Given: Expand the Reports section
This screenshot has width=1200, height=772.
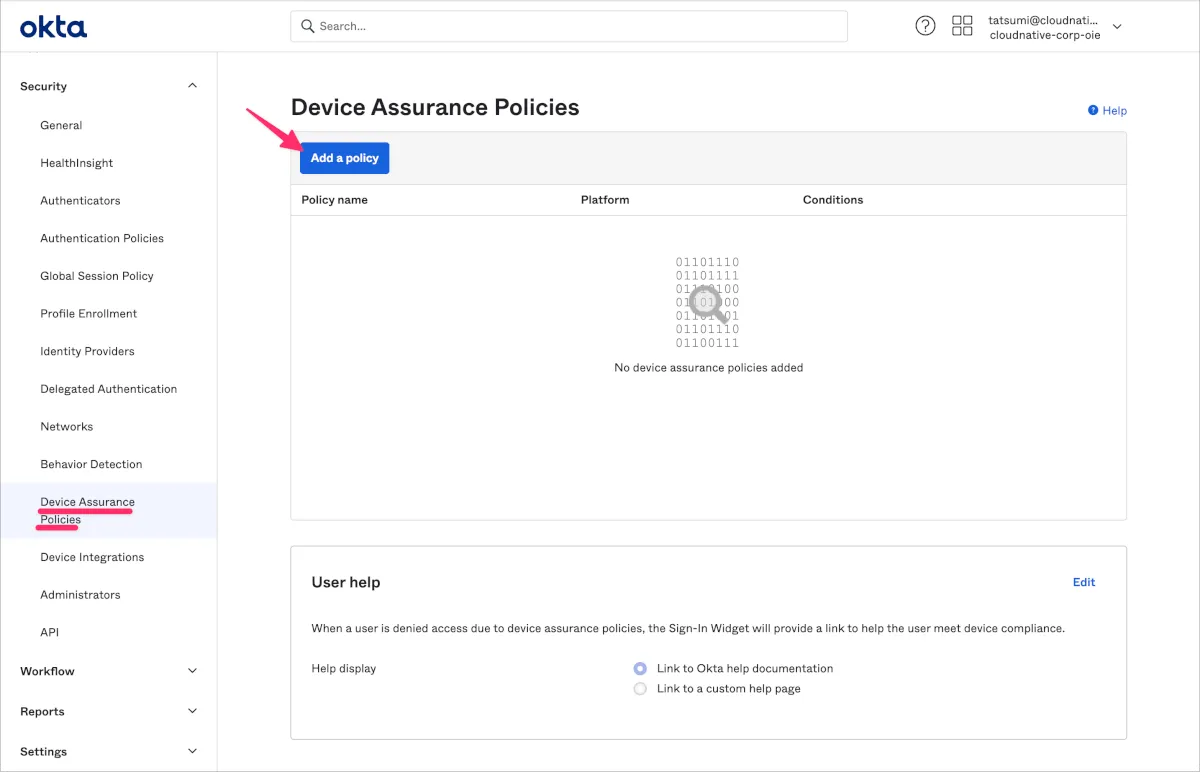Looking at the screenshot, I should coord(193,711).
